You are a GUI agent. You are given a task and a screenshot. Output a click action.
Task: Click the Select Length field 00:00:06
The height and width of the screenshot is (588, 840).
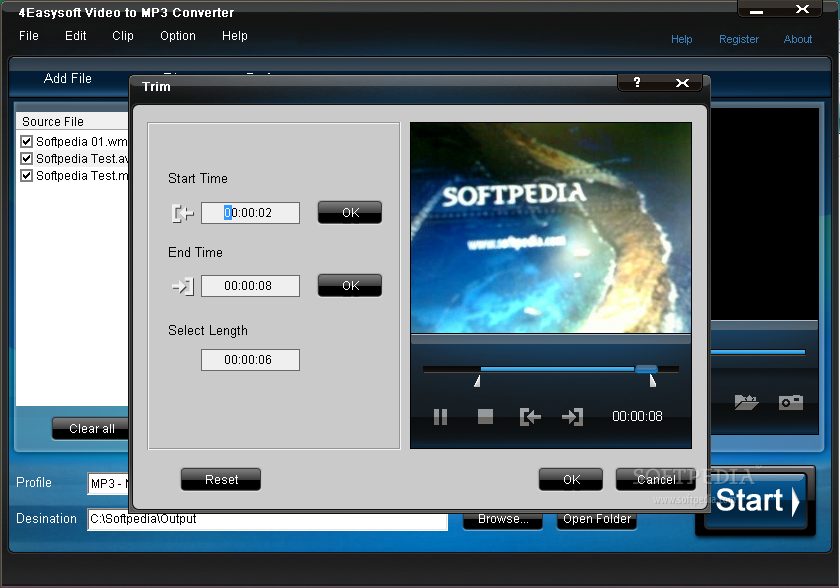pyautogui.click(x=250, y=359)
